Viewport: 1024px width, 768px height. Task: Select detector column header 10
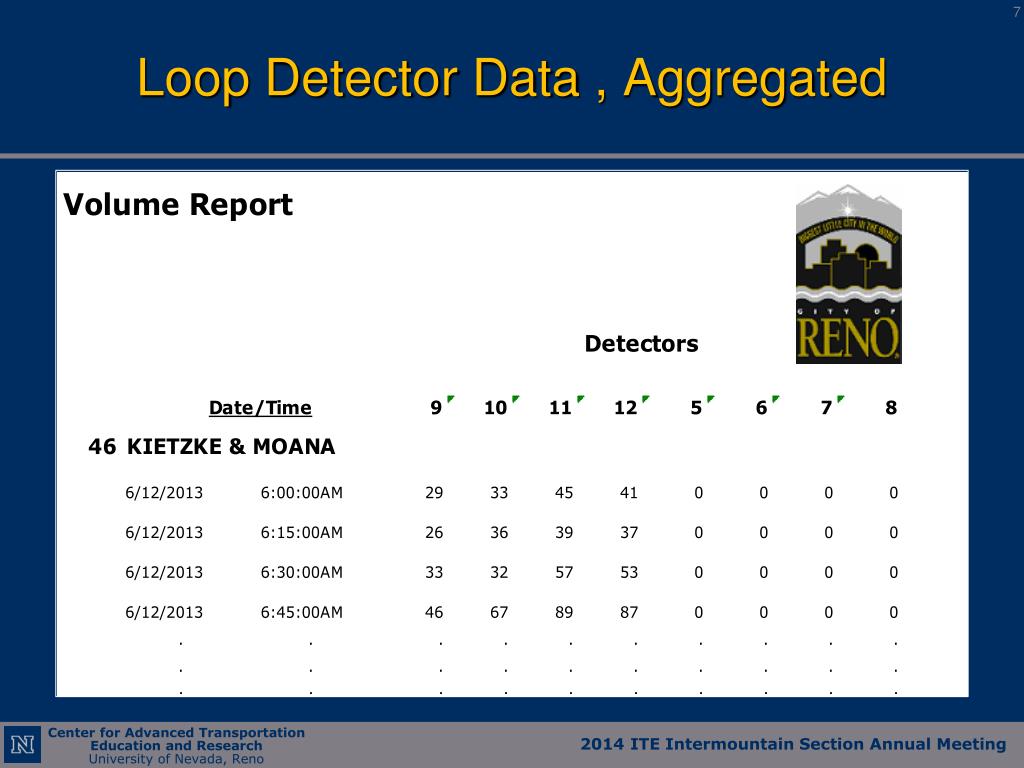tap(495, 408)
